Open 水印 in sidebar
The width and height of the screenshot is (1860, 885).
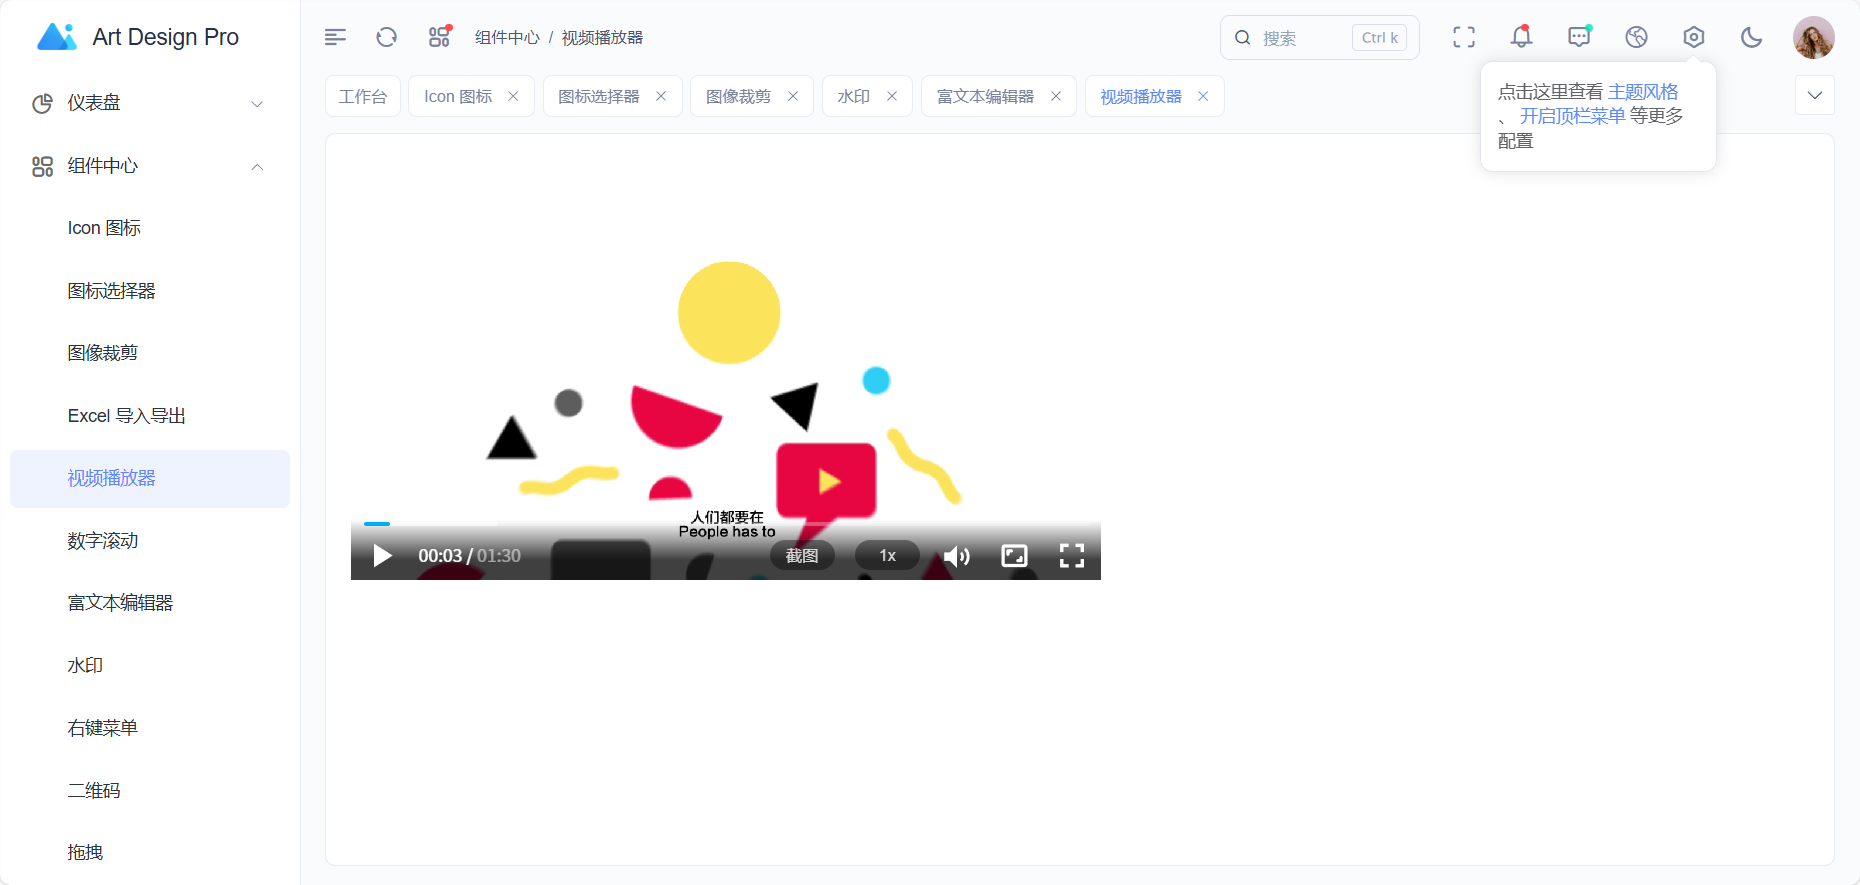(150, 666)
